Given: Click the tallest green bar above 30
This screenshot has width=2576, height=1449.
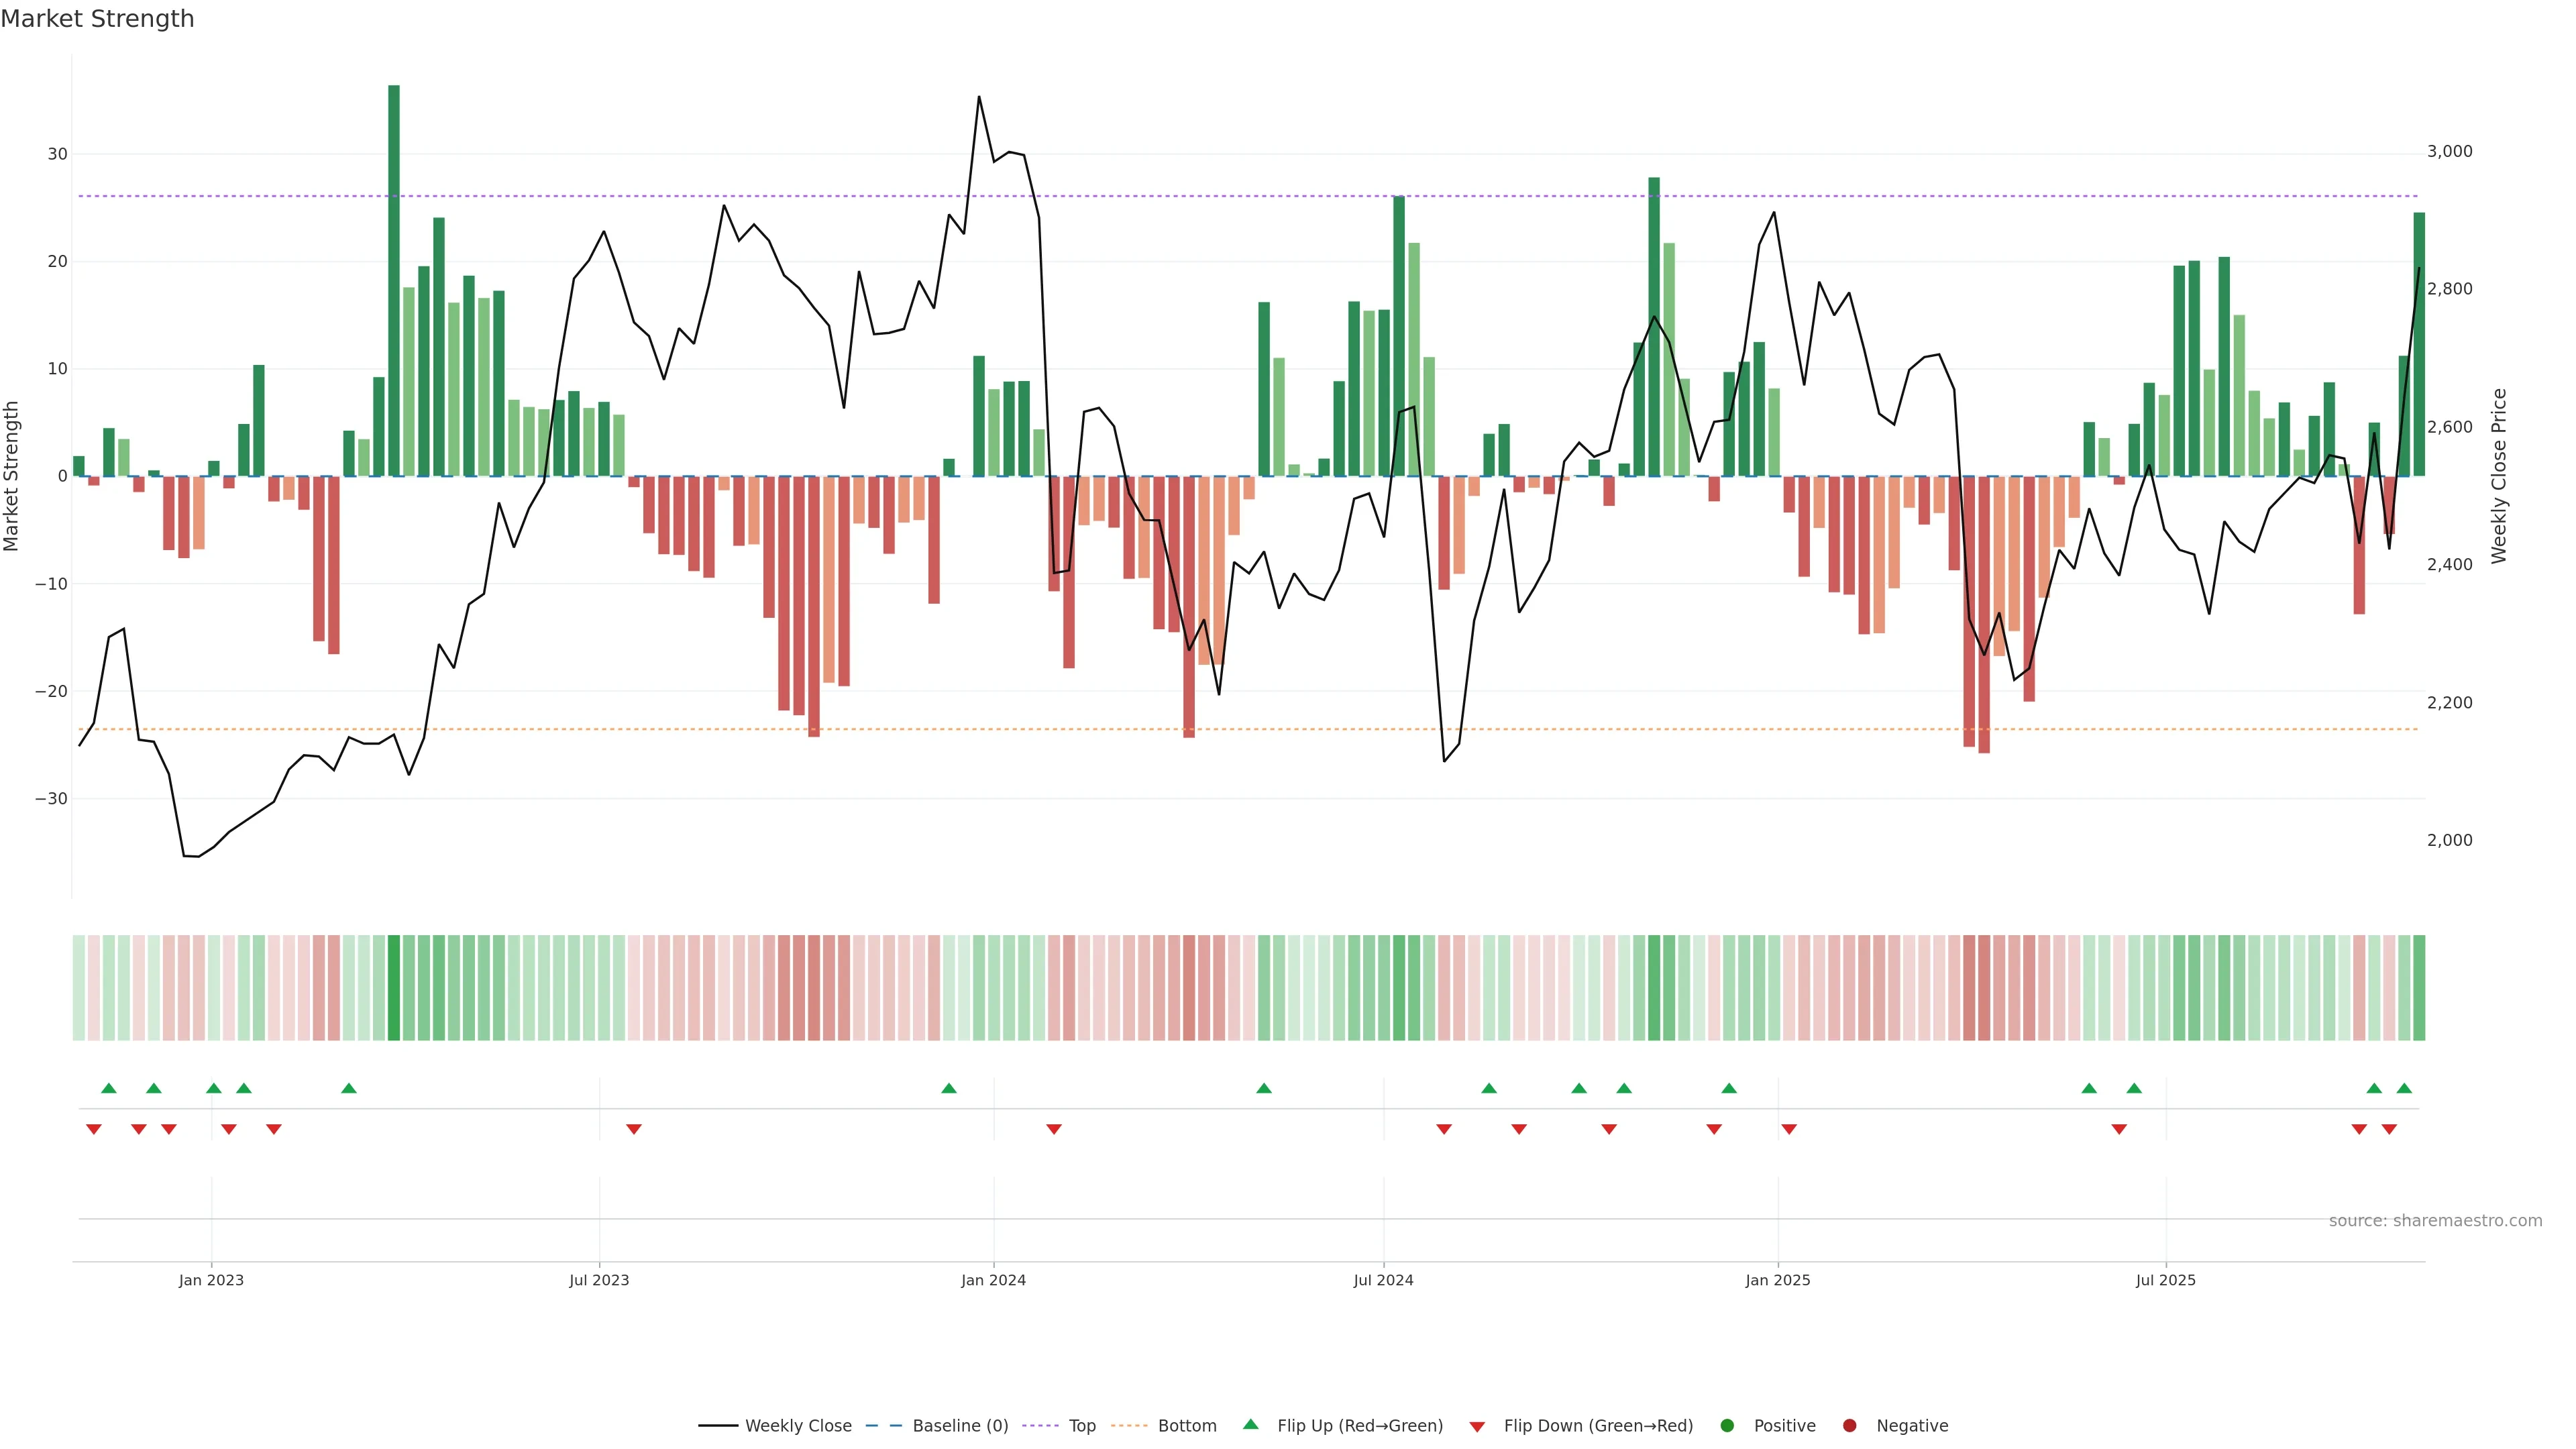Looking at the screenshot, I should (394, 280).
